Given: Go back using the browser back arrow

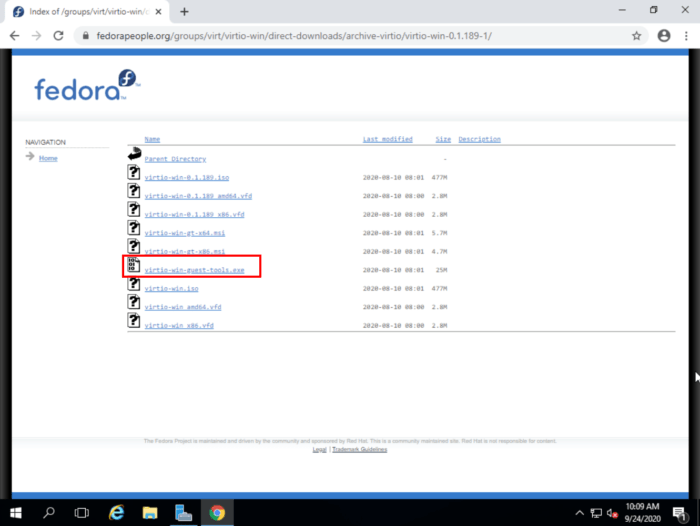Looking at the screenshot, I should pyautogui.click(x=14, y=36).
